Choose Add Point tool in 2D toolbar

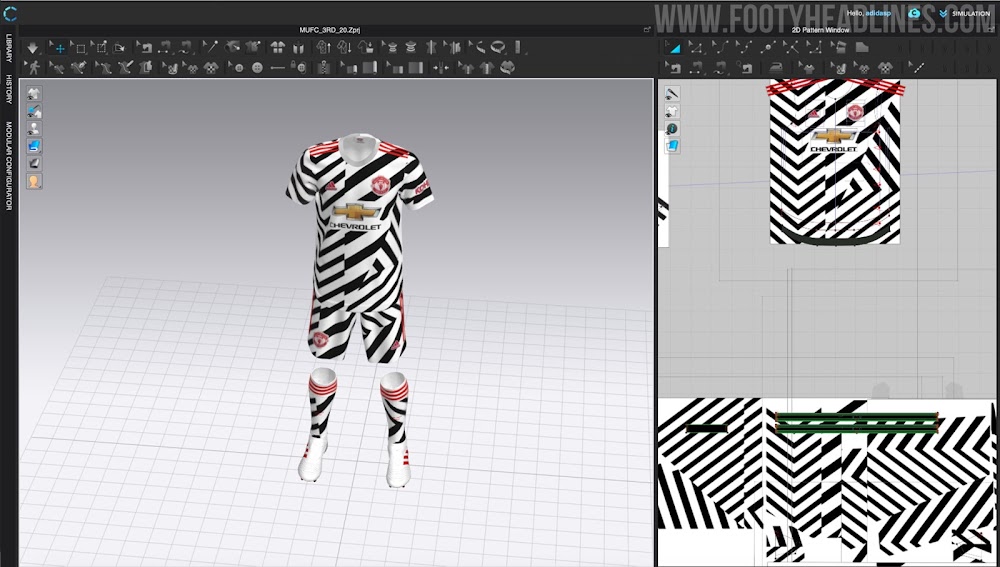click(768, 48)
